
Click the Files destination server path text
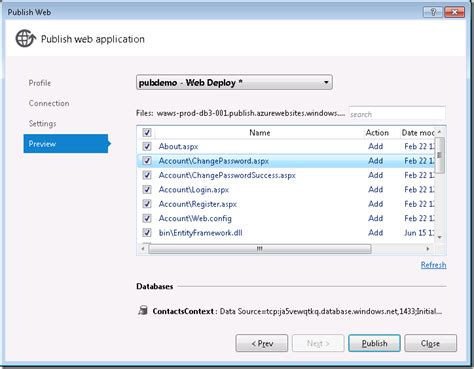pos(251,113)
